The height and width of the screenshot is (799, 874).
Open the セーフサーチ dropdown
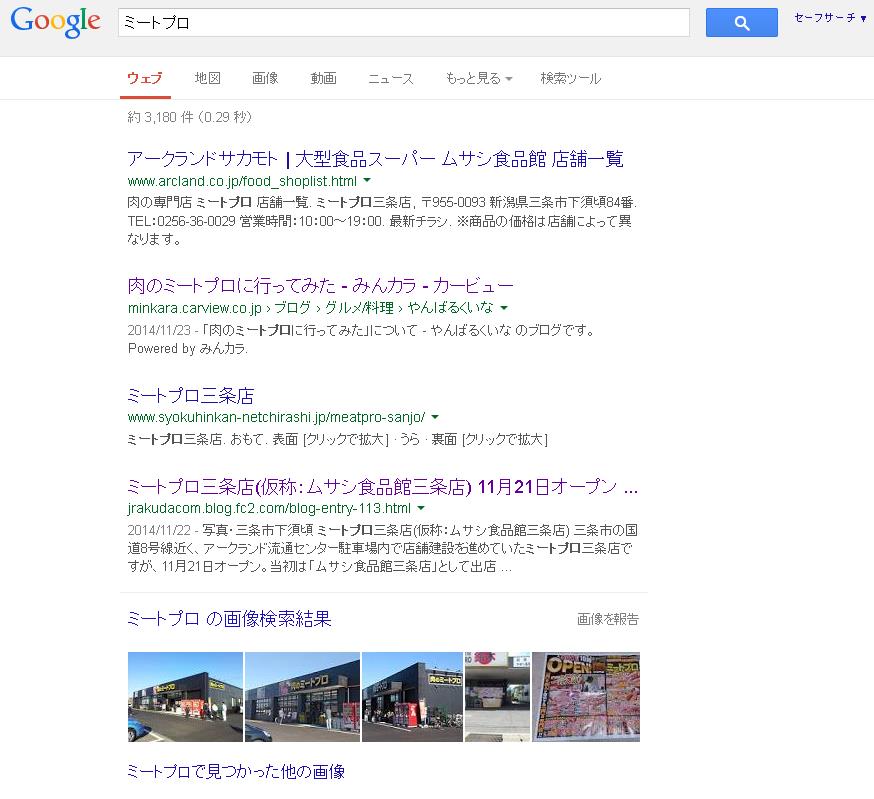830,18
